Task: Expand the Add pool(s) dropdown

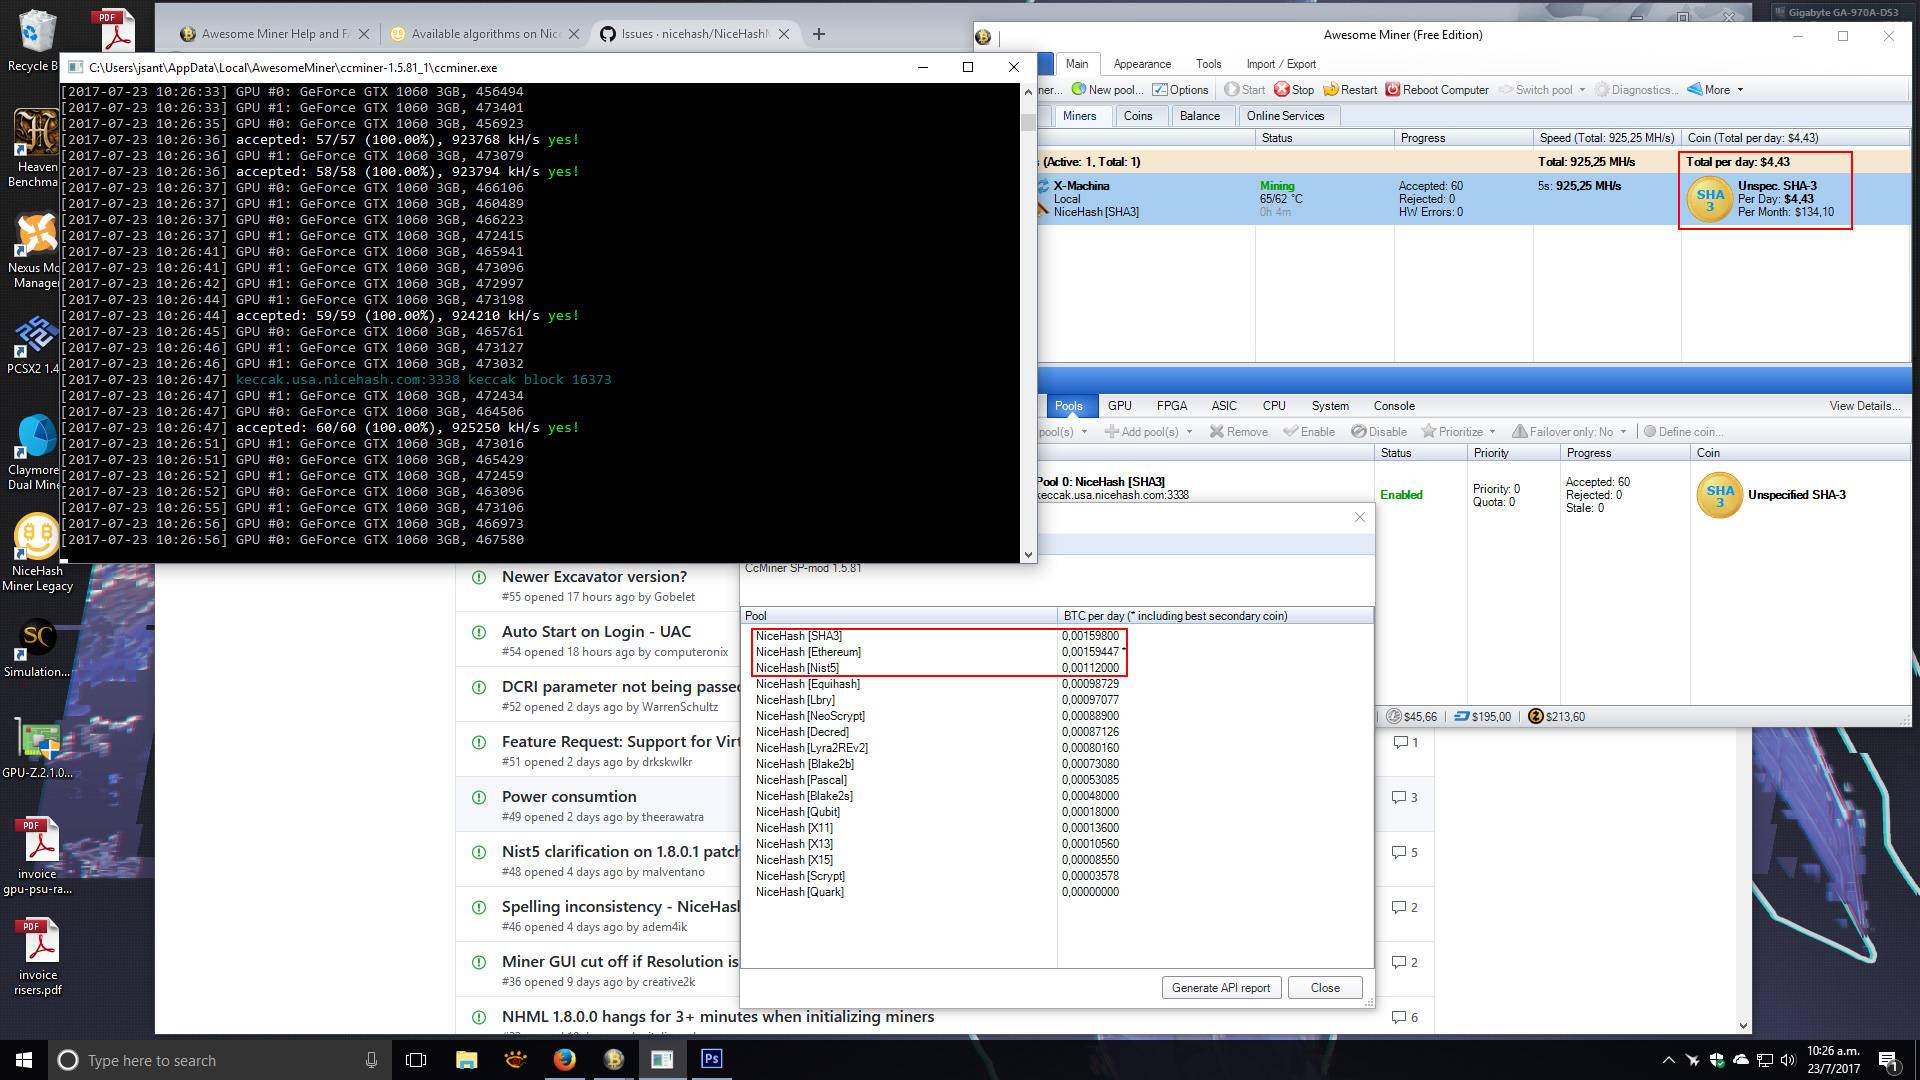Action: point(1189,432)
